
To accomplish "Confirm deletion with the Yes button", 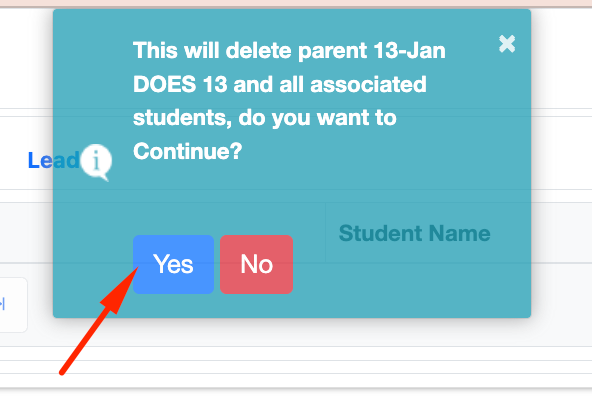I will (x=173, y=264).
